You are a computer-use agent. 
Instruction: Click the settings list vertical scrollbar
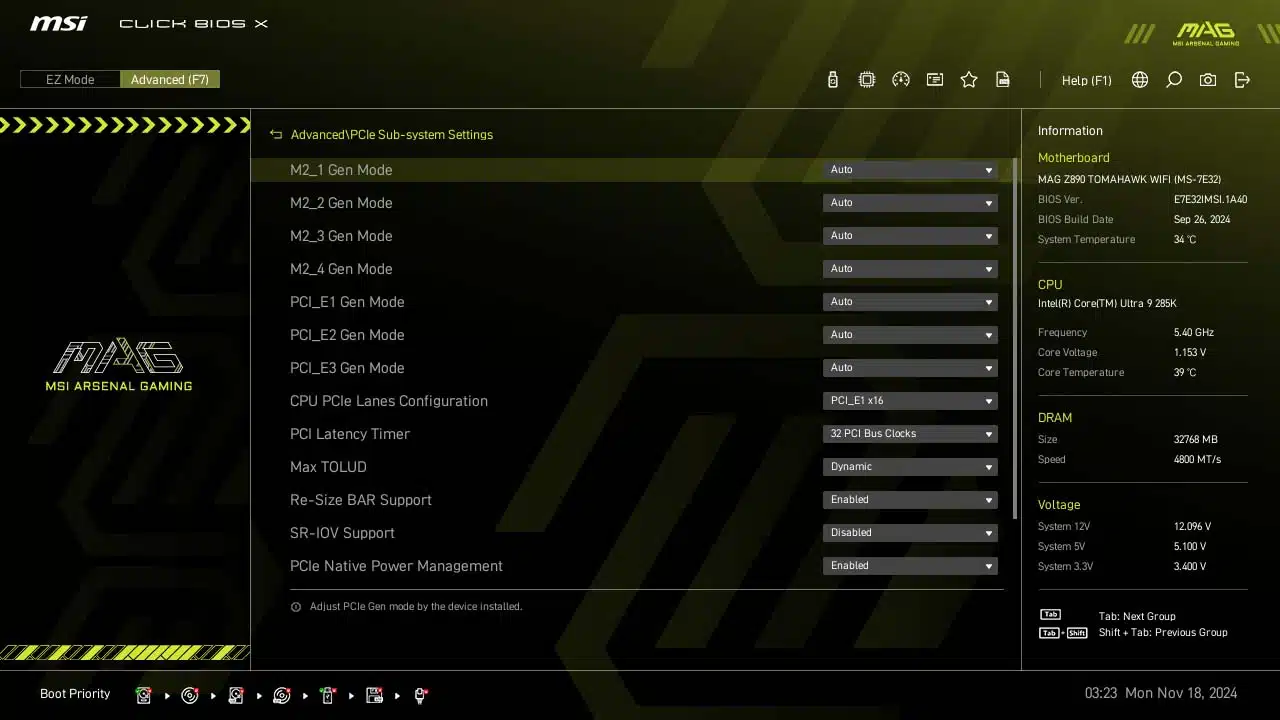(x=1014, y=338)
